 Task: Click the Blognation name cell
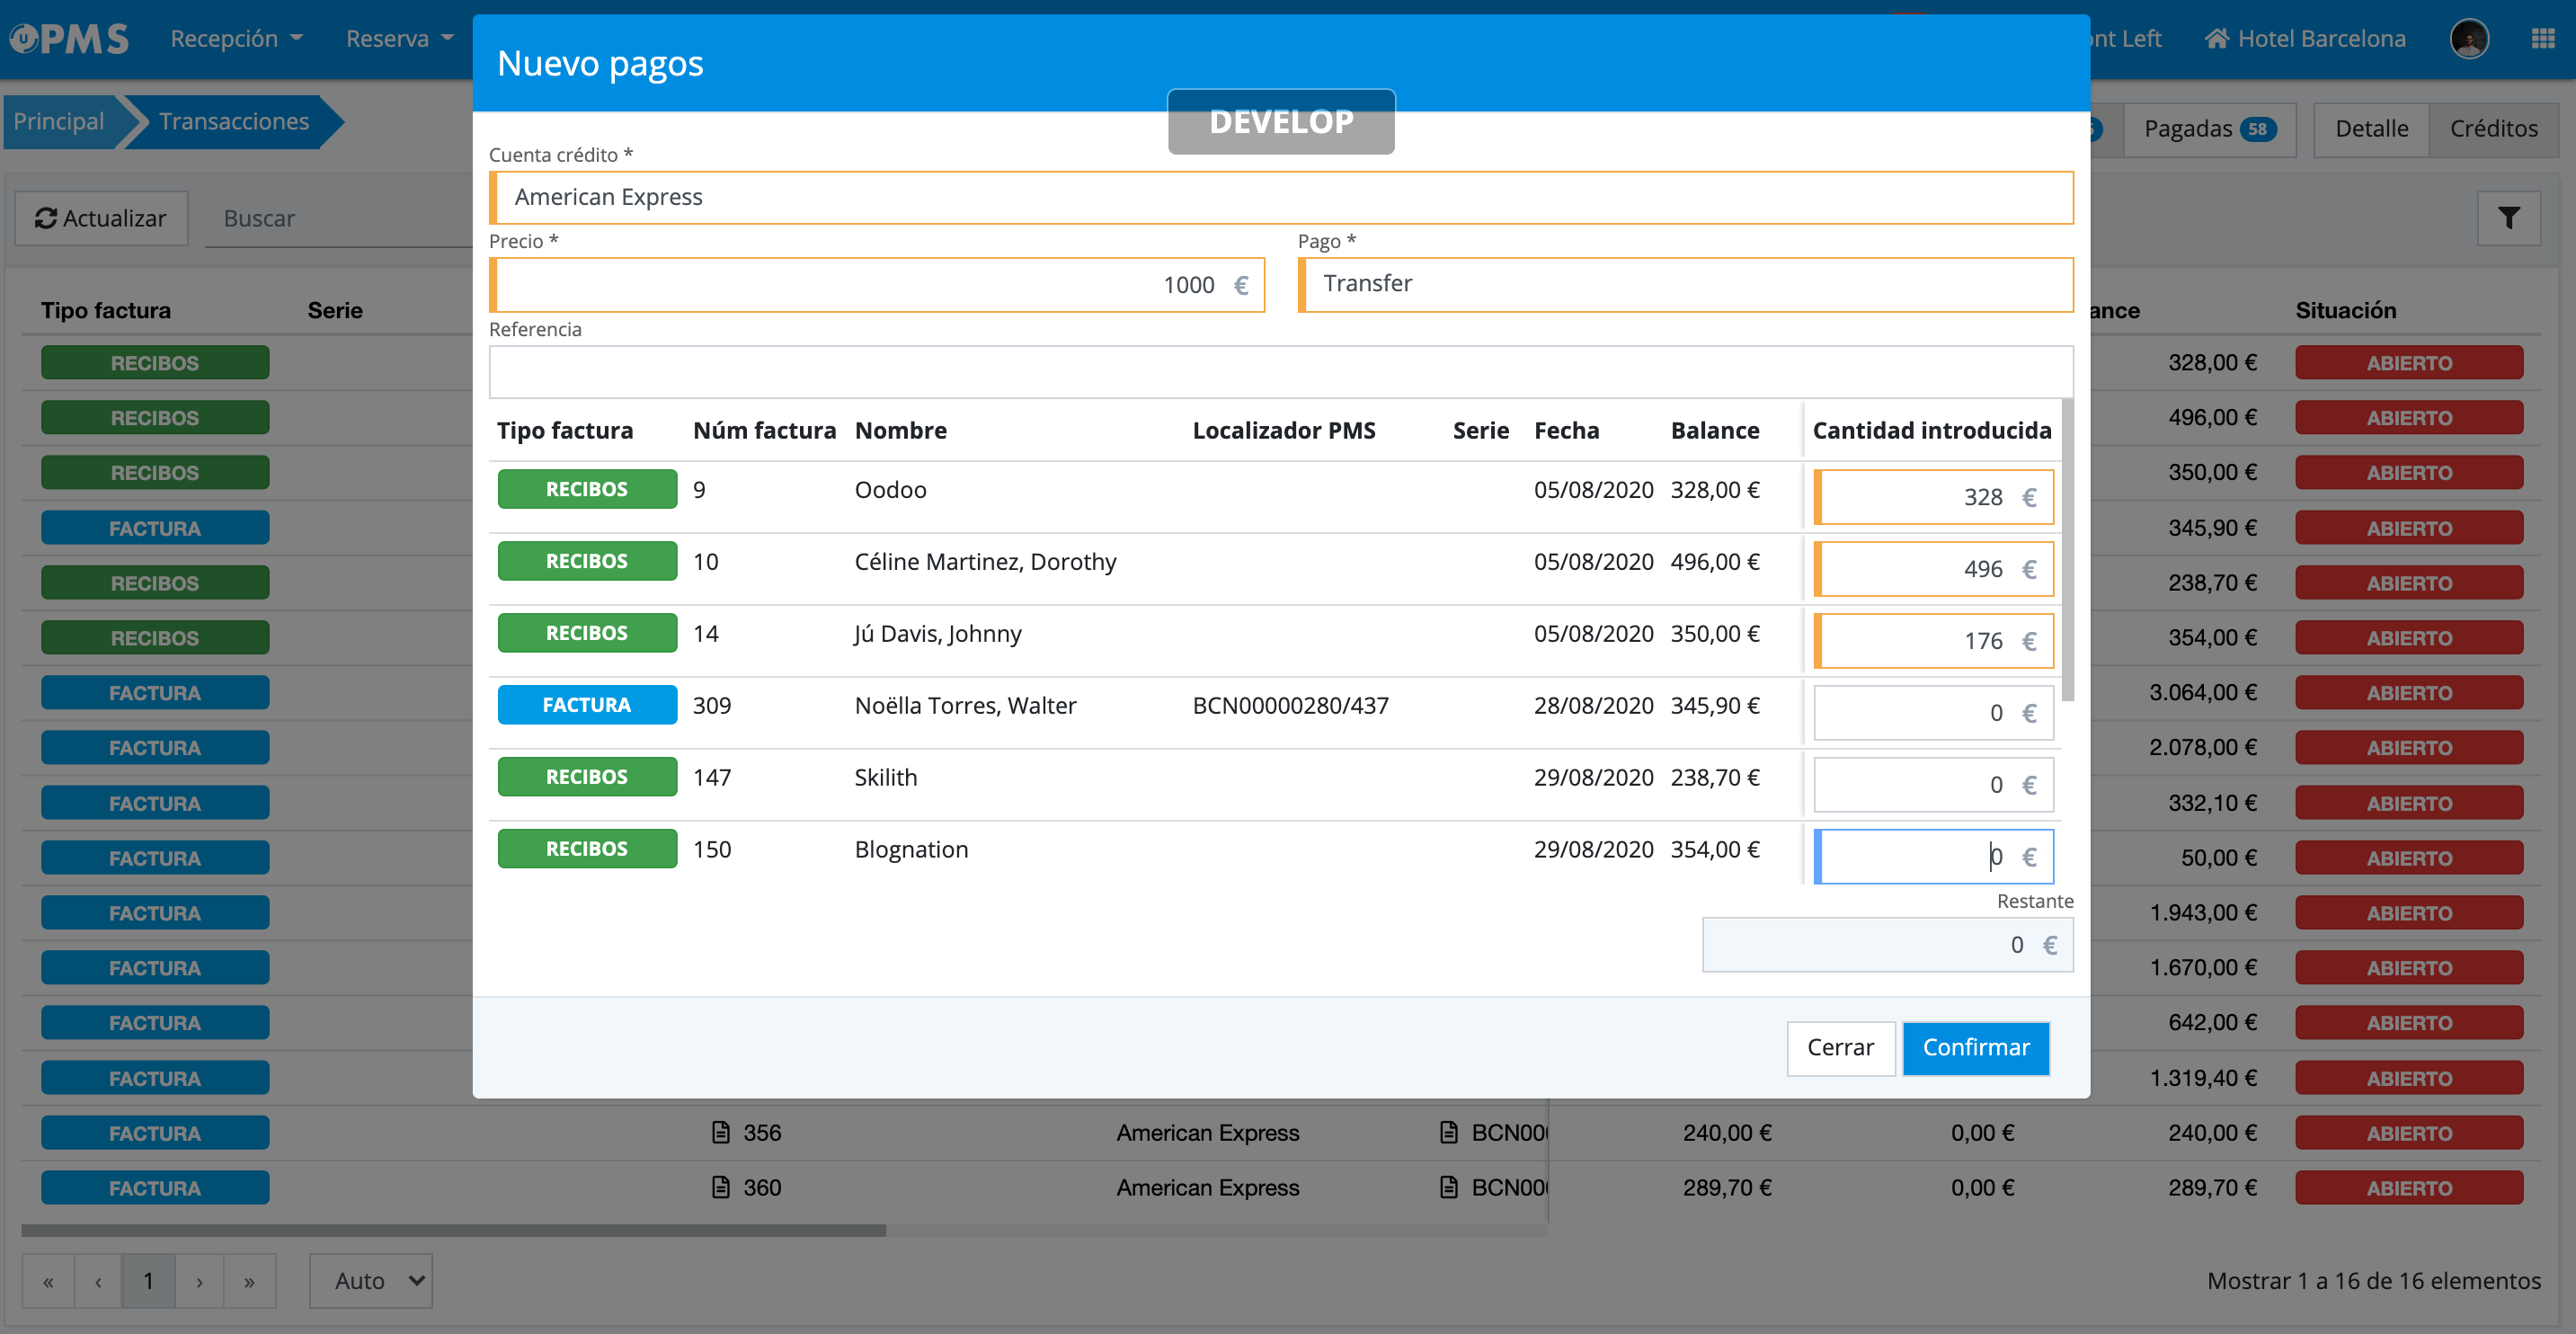[x=911, y=850]
